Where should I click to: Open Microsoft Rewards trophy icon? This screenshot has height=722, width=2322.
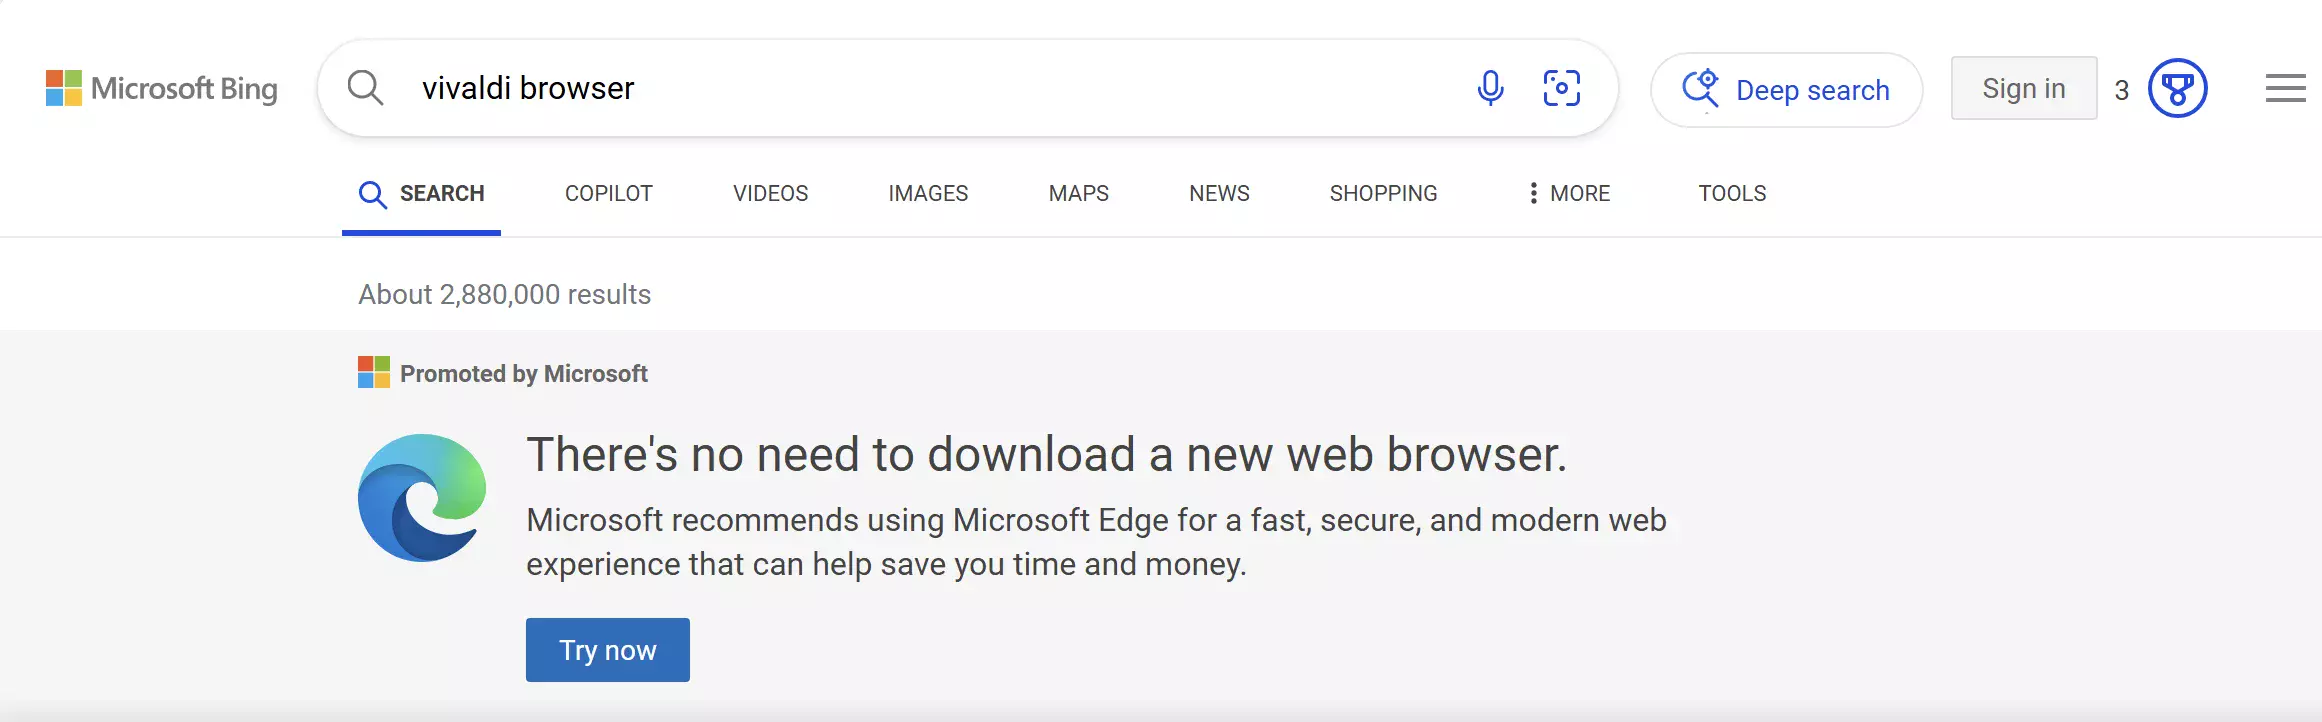pos(2177,89)
